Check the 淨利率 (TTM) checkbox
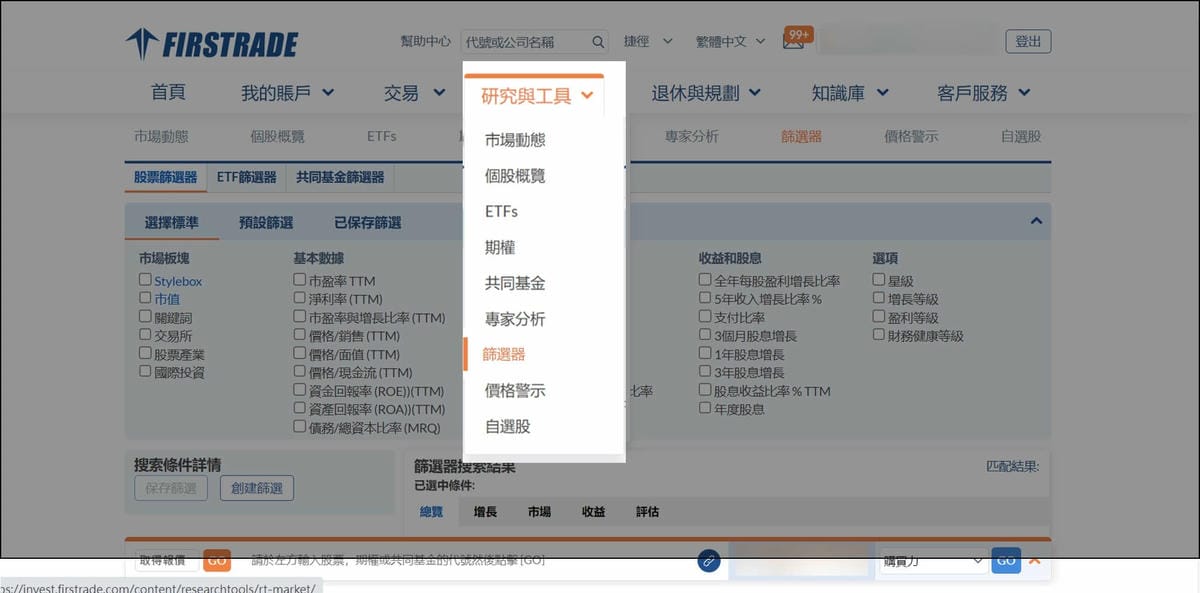 click(x=300, y=298)
